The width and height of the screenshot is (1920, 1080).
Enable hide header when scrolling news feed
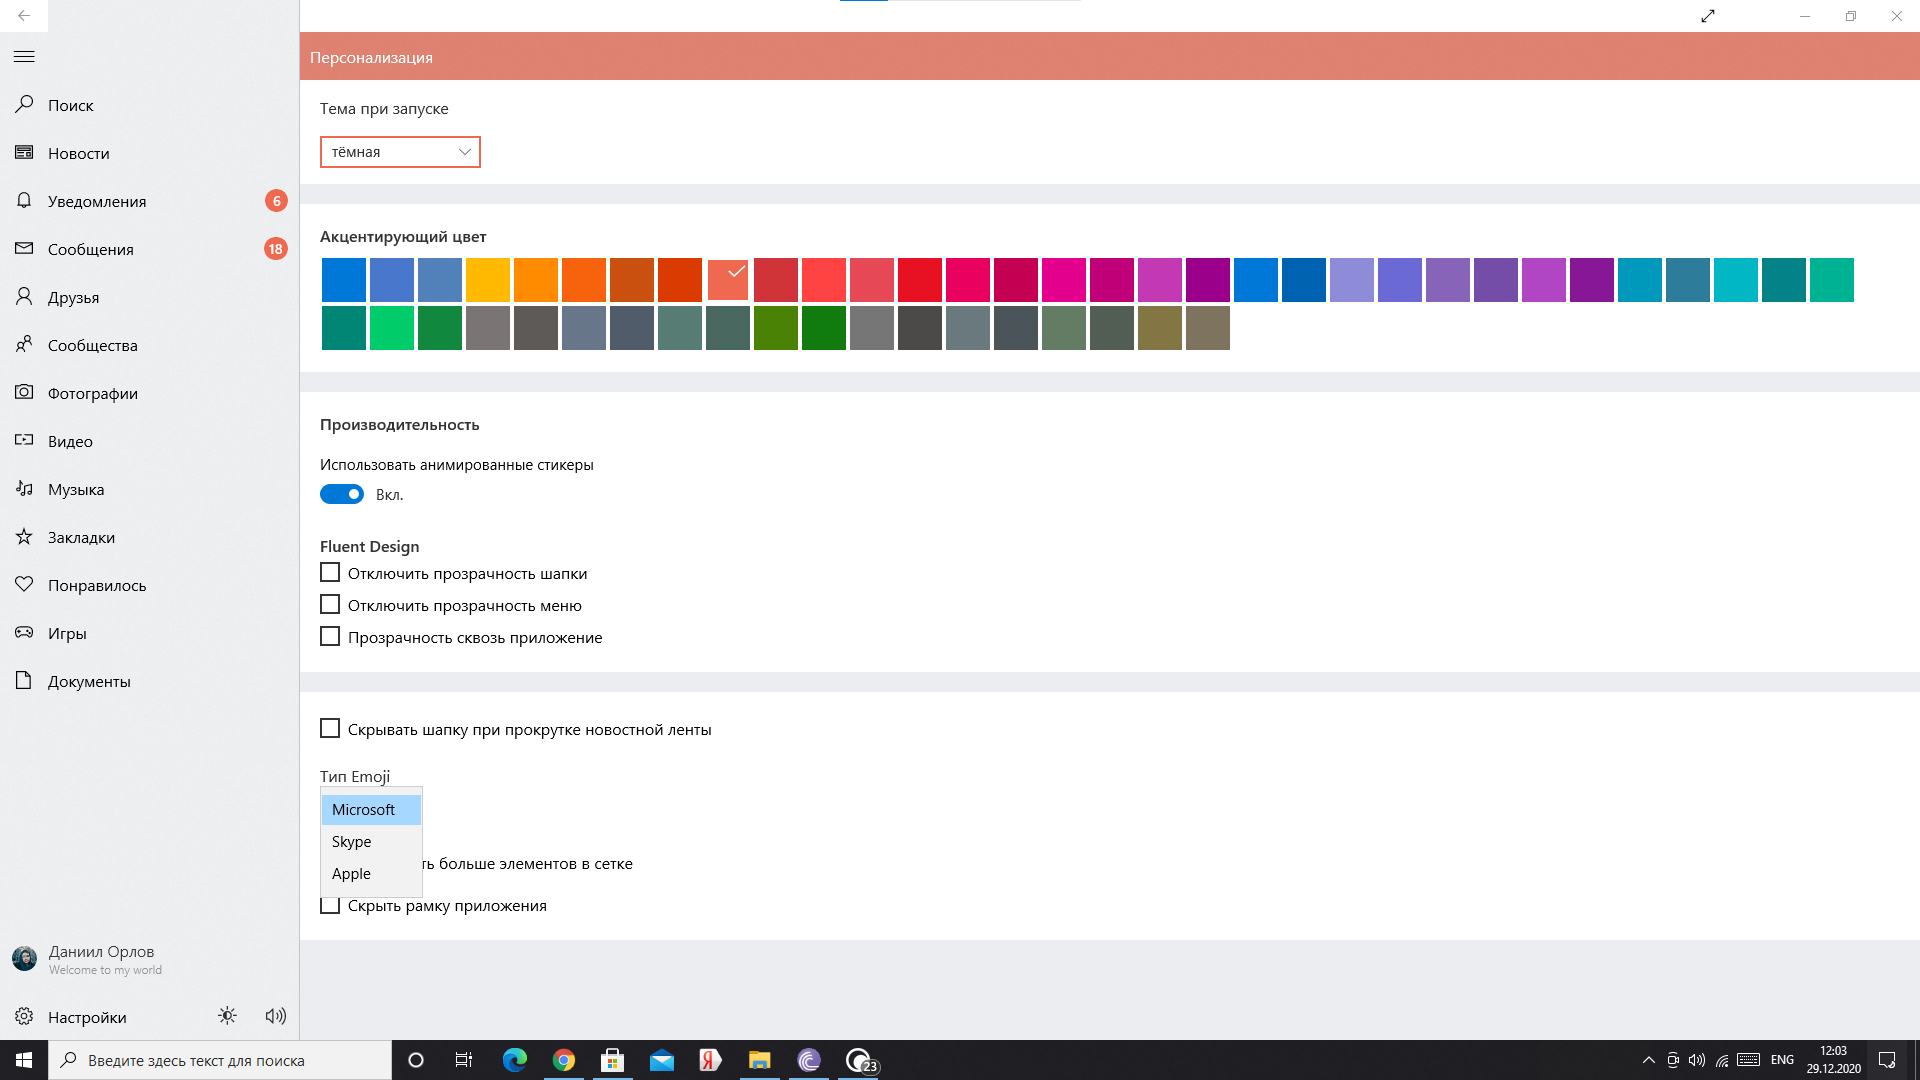click(x=330, y=729)
